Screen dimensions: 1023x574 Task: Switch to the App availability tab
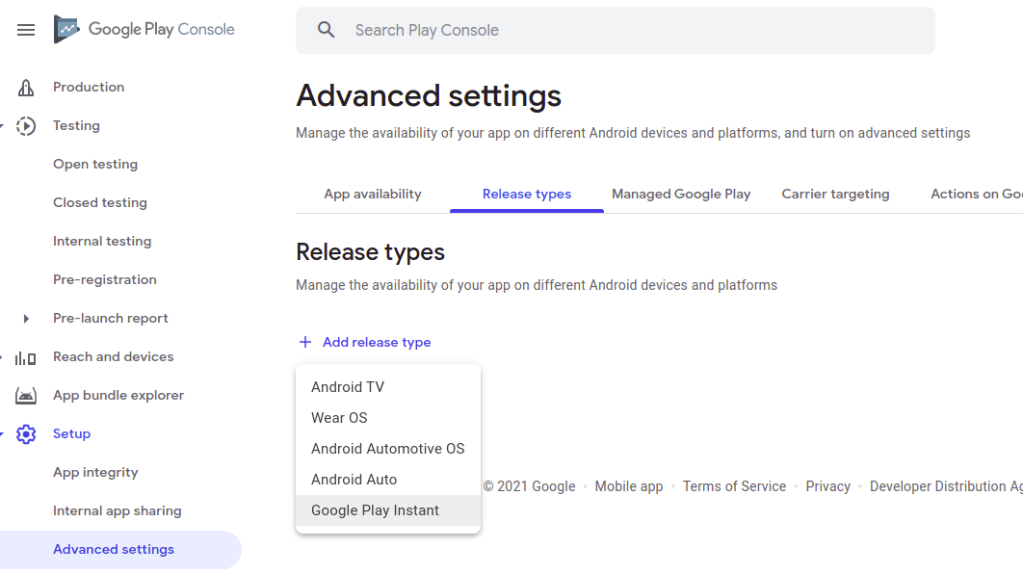372,194
